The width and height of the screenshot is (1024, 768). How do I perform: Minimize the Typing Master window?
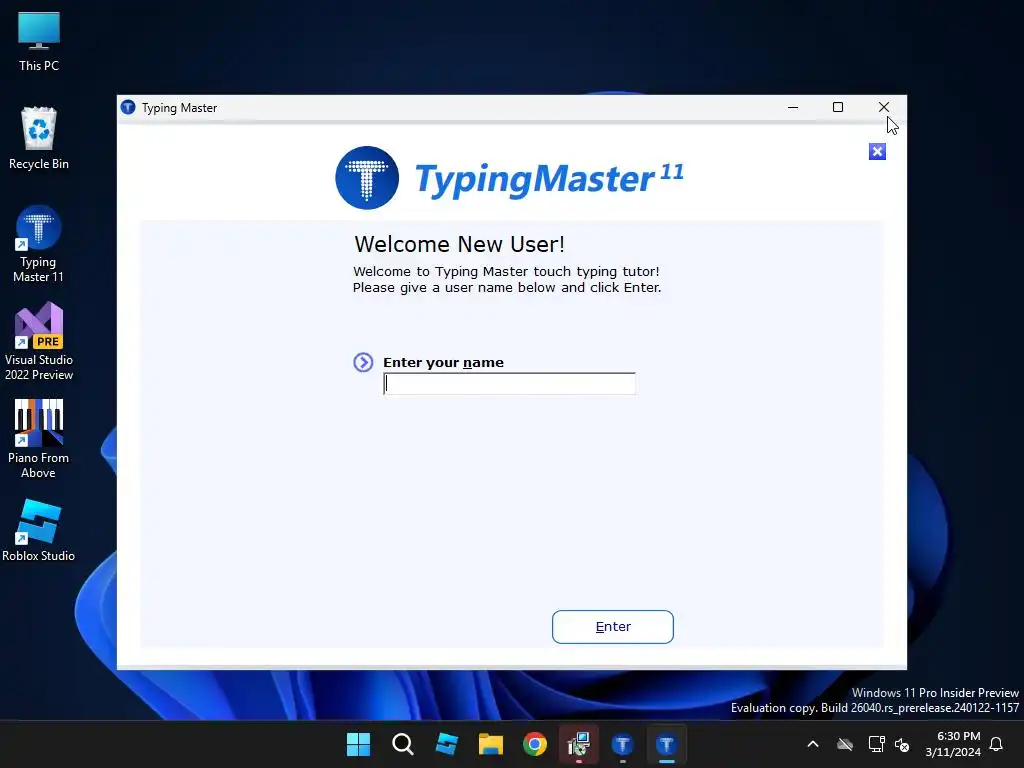point(793,108)
